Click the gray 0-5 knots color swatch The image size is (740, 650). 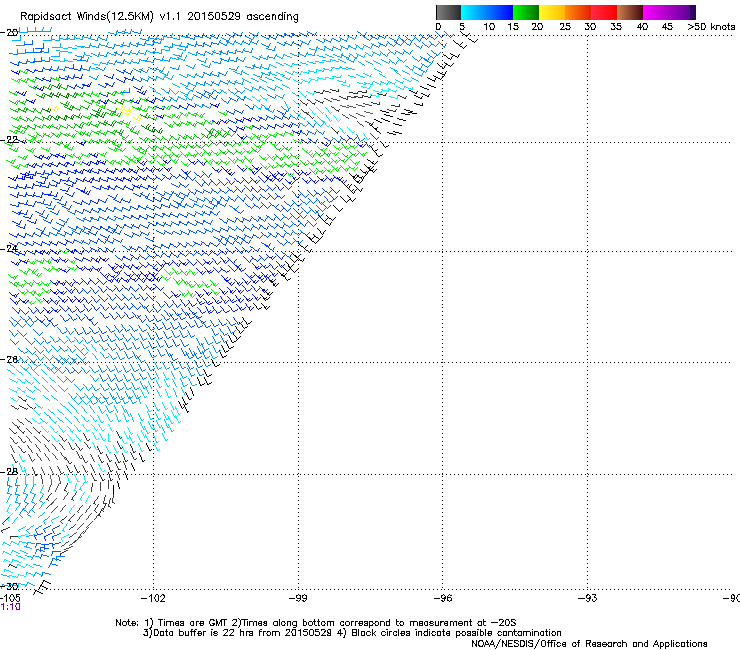(x=448, y=12)
